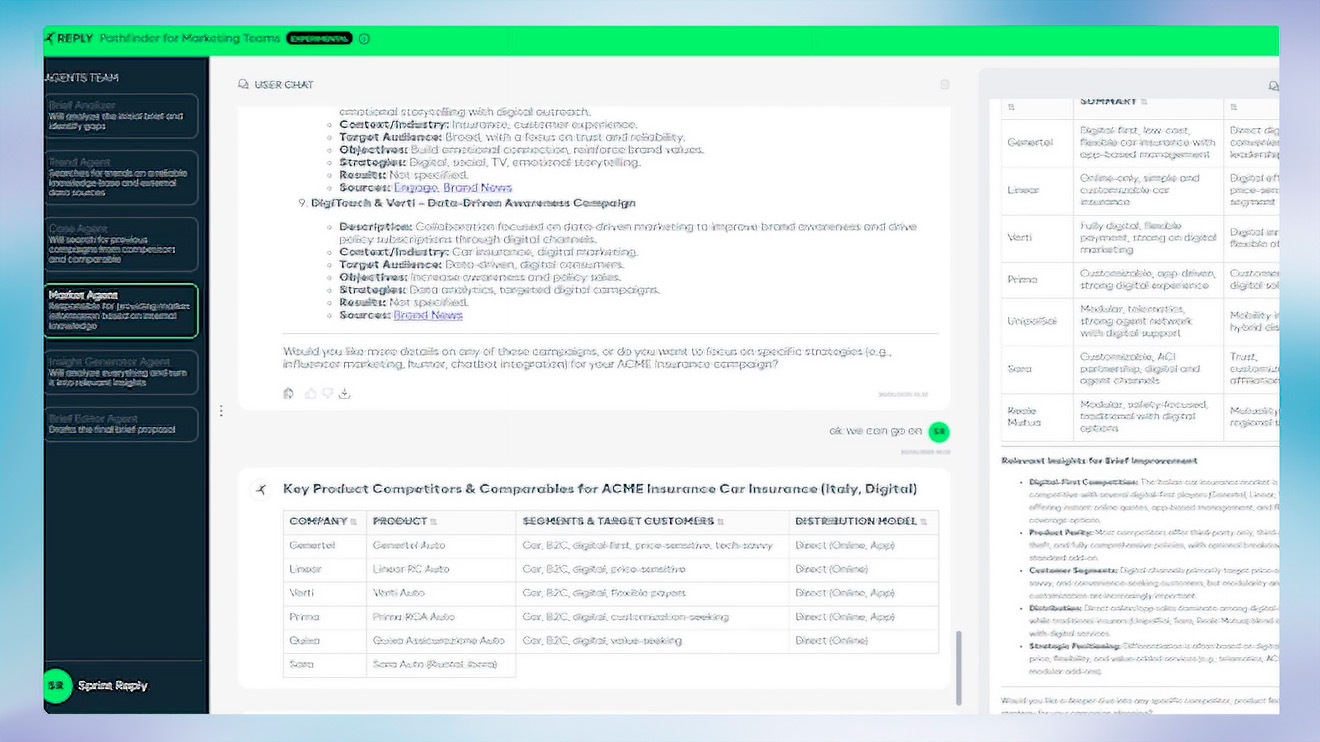Sort by the DISTRIBUTION MODEL column
This screenshot has width=1320, height=742.
(x=923, y=522)
